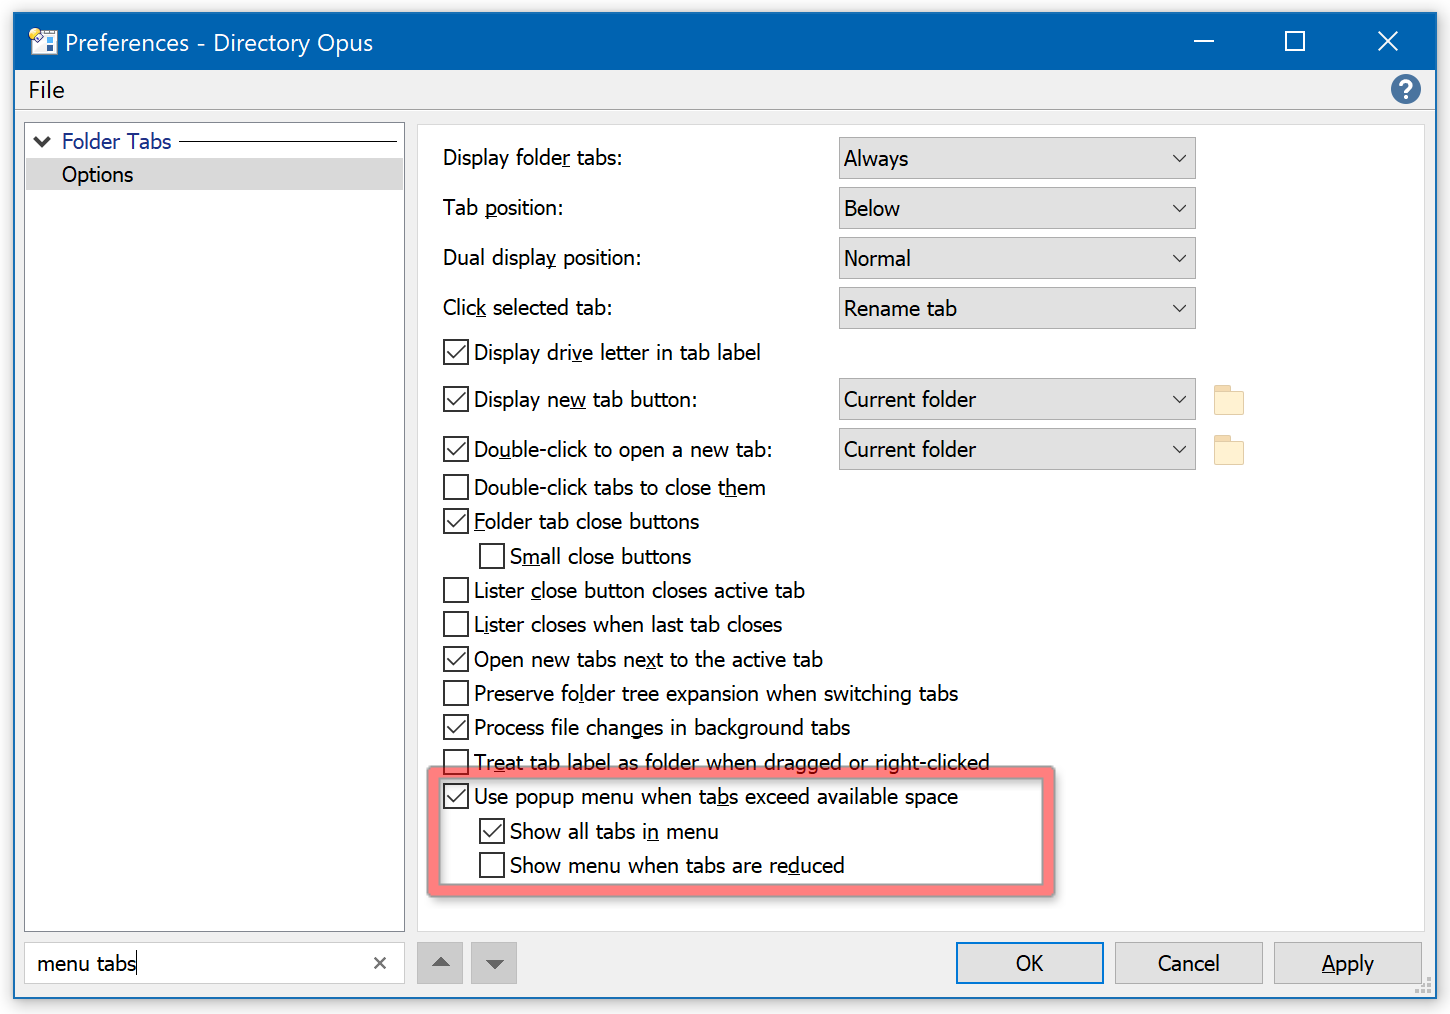Close the Preferences window
The height and width of the screenshot is (1014, 1450).
(x=1388, y=41)
